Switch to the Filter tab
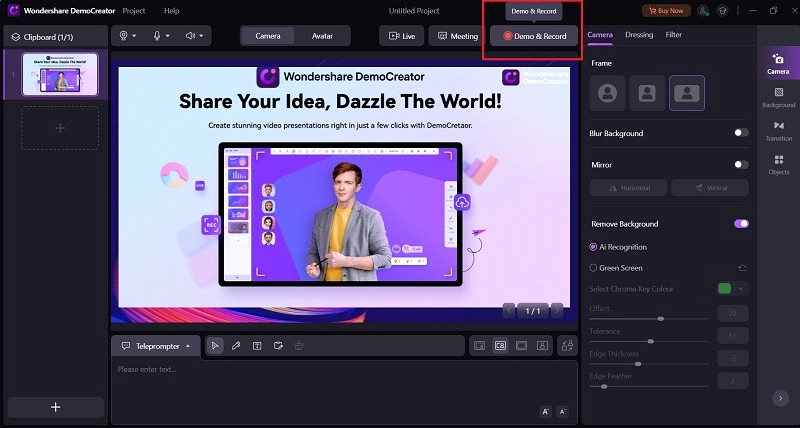 click(x=673, y=35)
